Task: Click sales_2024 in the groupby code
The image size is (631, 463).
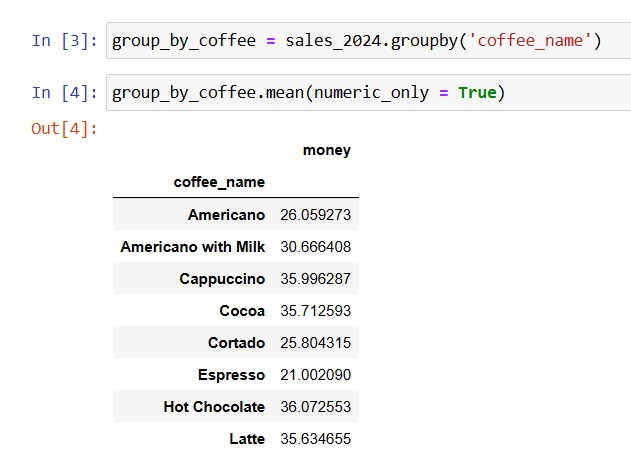Action: click(x=333, y=41)
